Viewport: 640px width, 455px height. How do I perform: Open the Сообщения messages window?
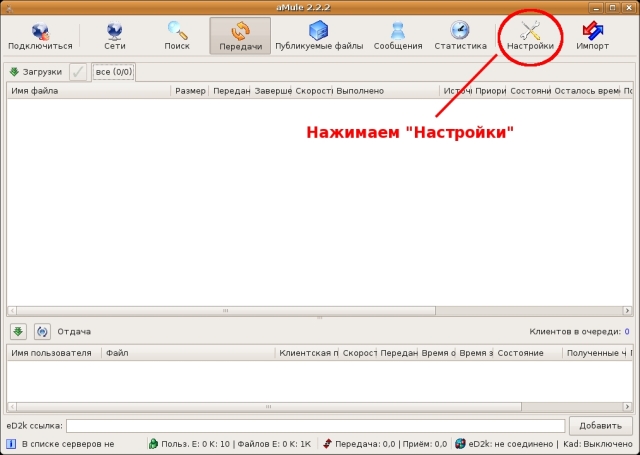[398, 35]
